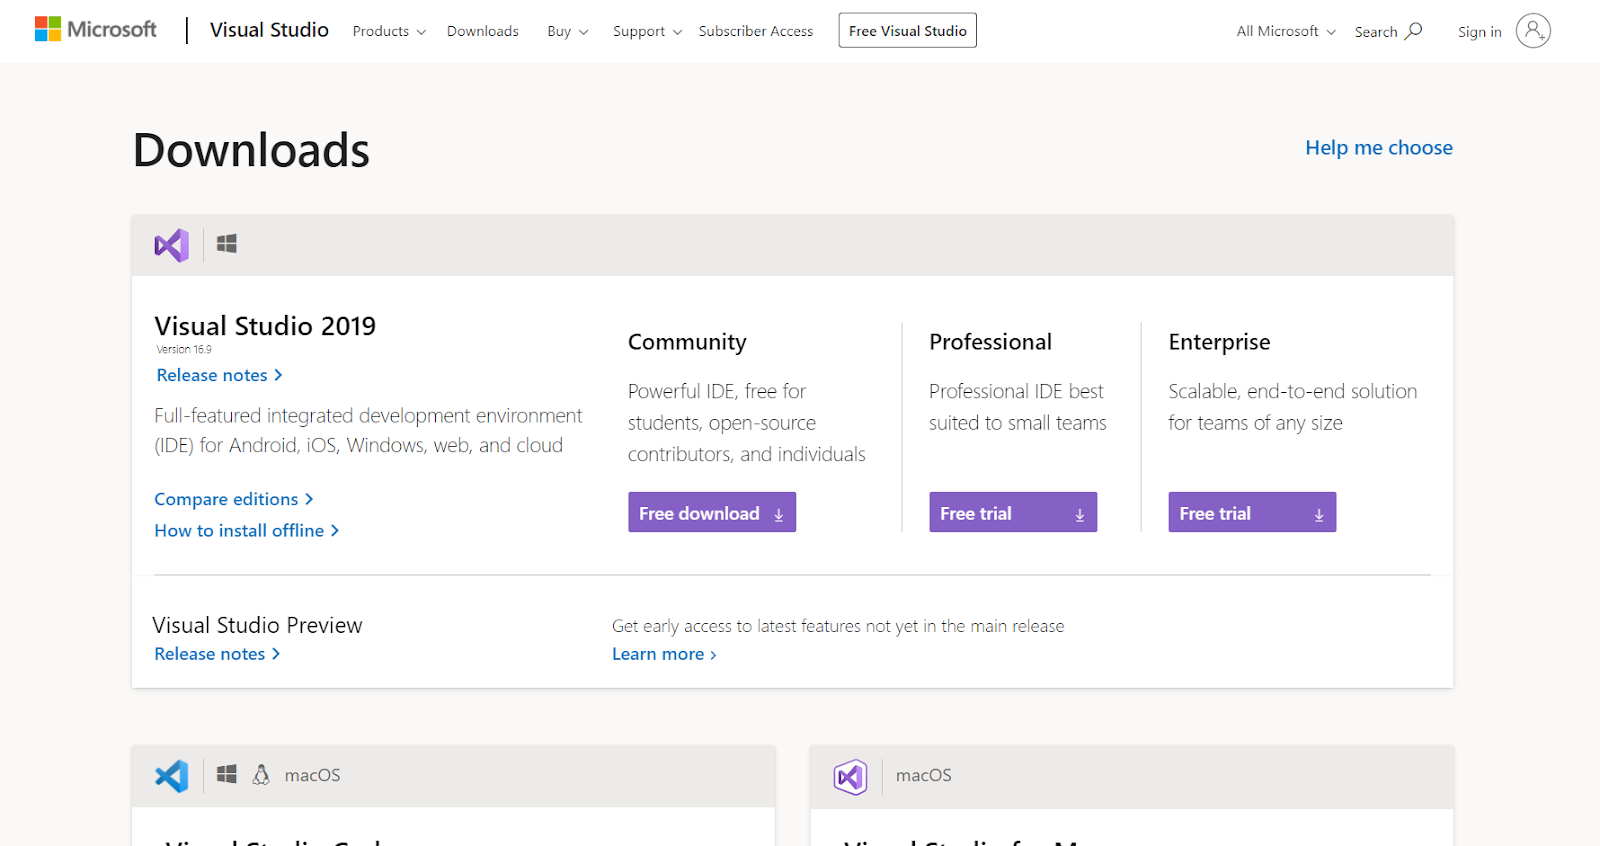This screenshot has width=1600, height=846.
Task: Click the Windows icon in VS Code card
Action: pos(227,775)
